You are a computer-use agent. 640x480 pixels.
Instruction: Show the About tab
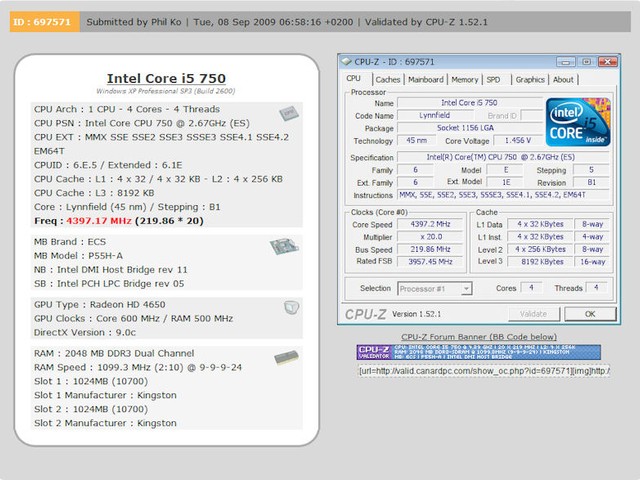point(564,79)
